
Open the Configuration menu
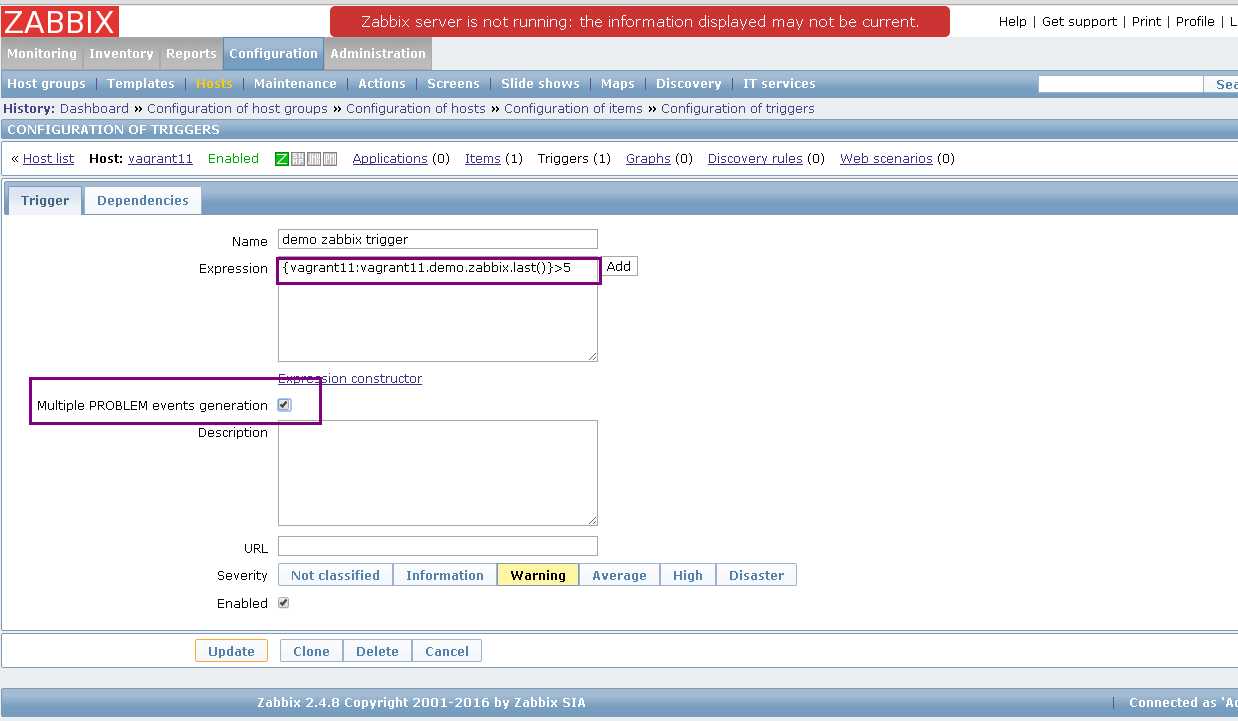pos(273,54)
